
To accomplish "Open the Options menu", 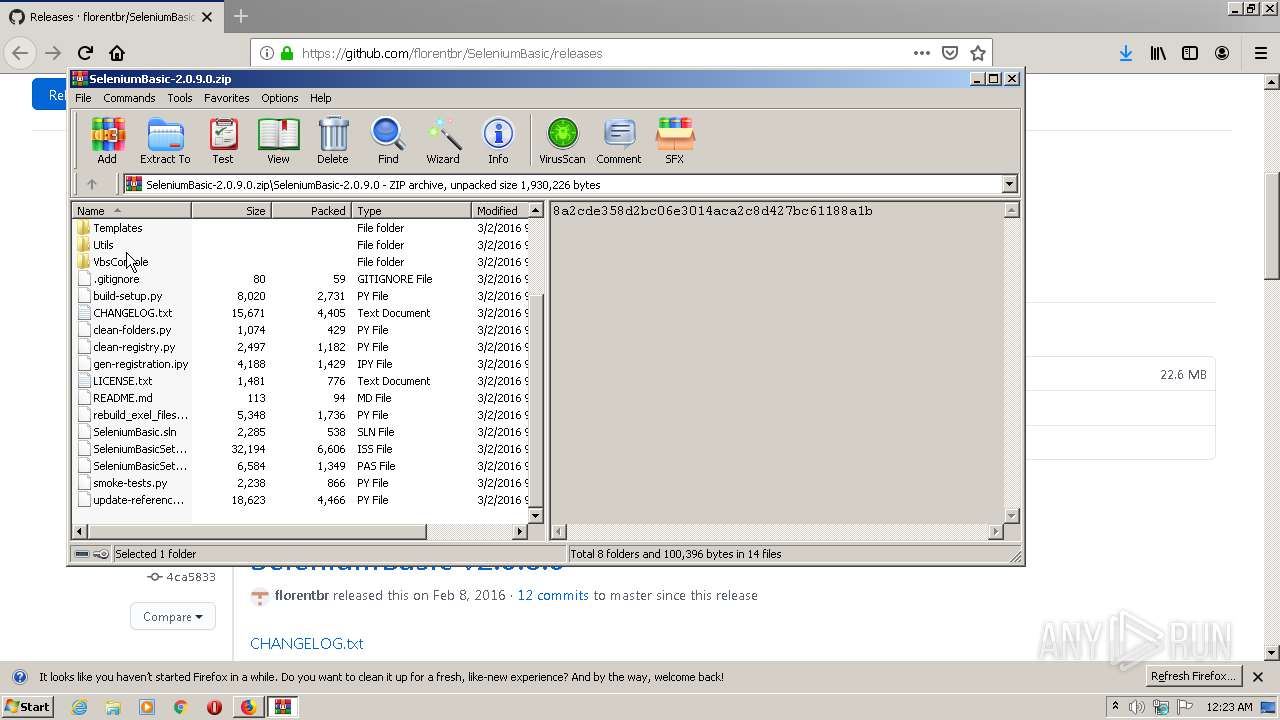I will coord(280,98).
